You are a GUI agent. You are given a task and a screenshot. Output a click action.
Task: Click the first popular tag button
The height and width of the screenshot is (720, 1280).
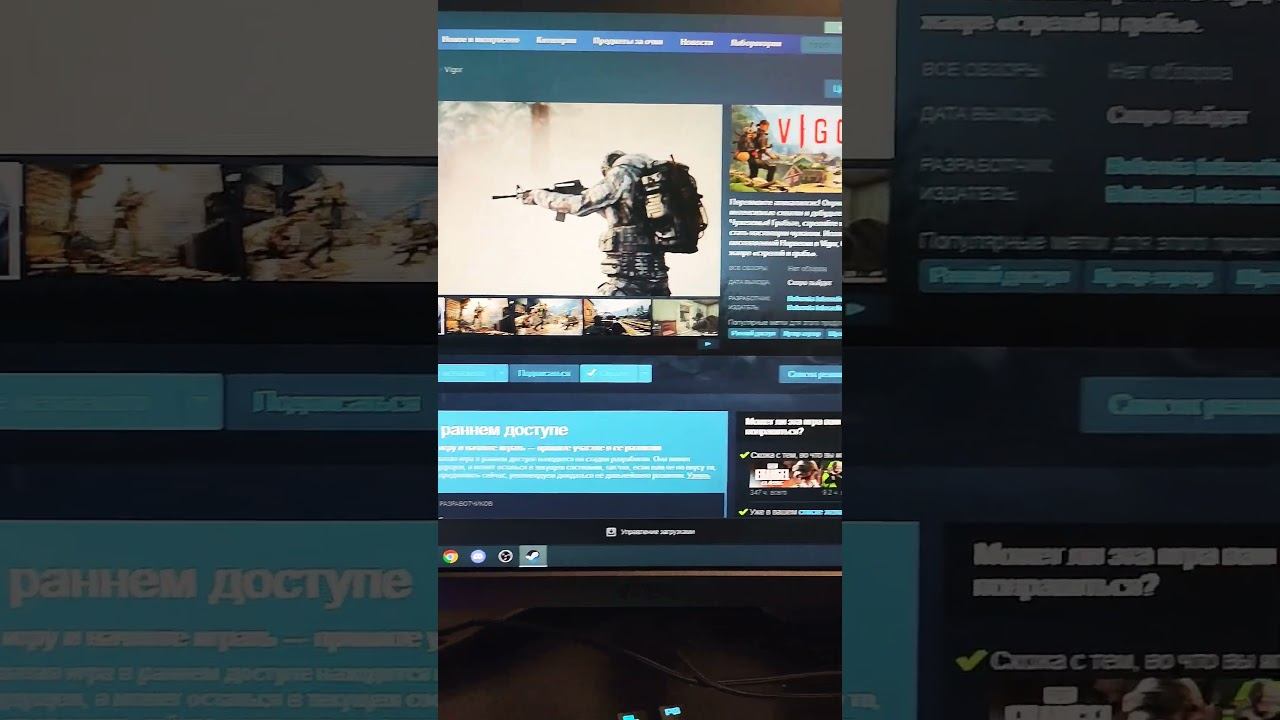(x=754, y=333)
